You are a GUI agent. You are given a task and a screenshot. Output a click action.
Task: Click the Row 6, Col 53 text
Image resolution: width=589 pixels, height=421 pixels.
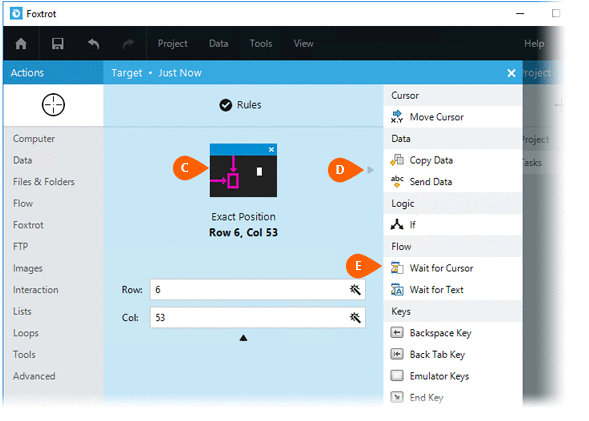[x=243, y=232]
